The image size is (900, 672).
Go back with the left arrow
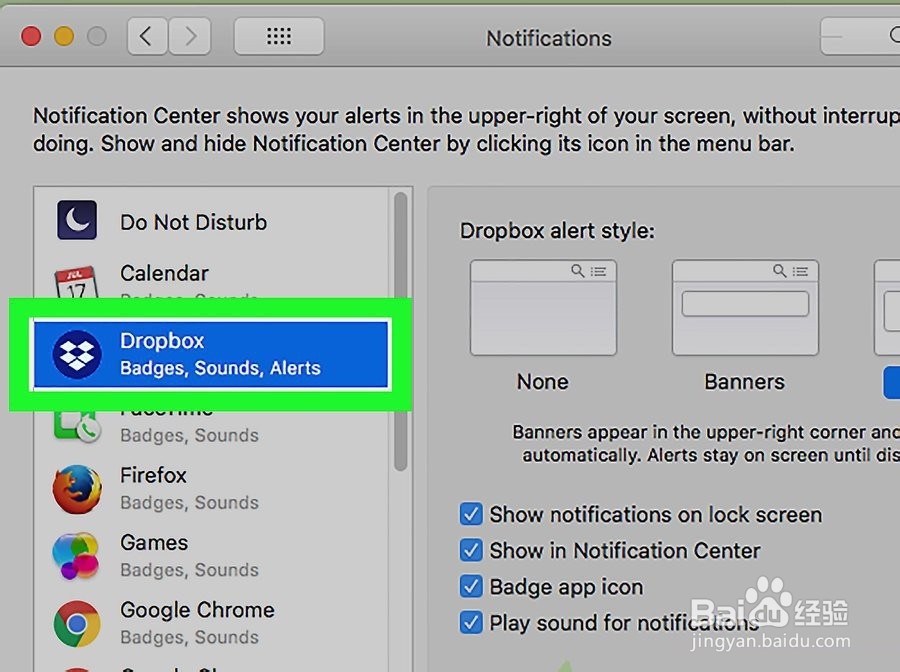pyautogui.click(x=148, y=36)
